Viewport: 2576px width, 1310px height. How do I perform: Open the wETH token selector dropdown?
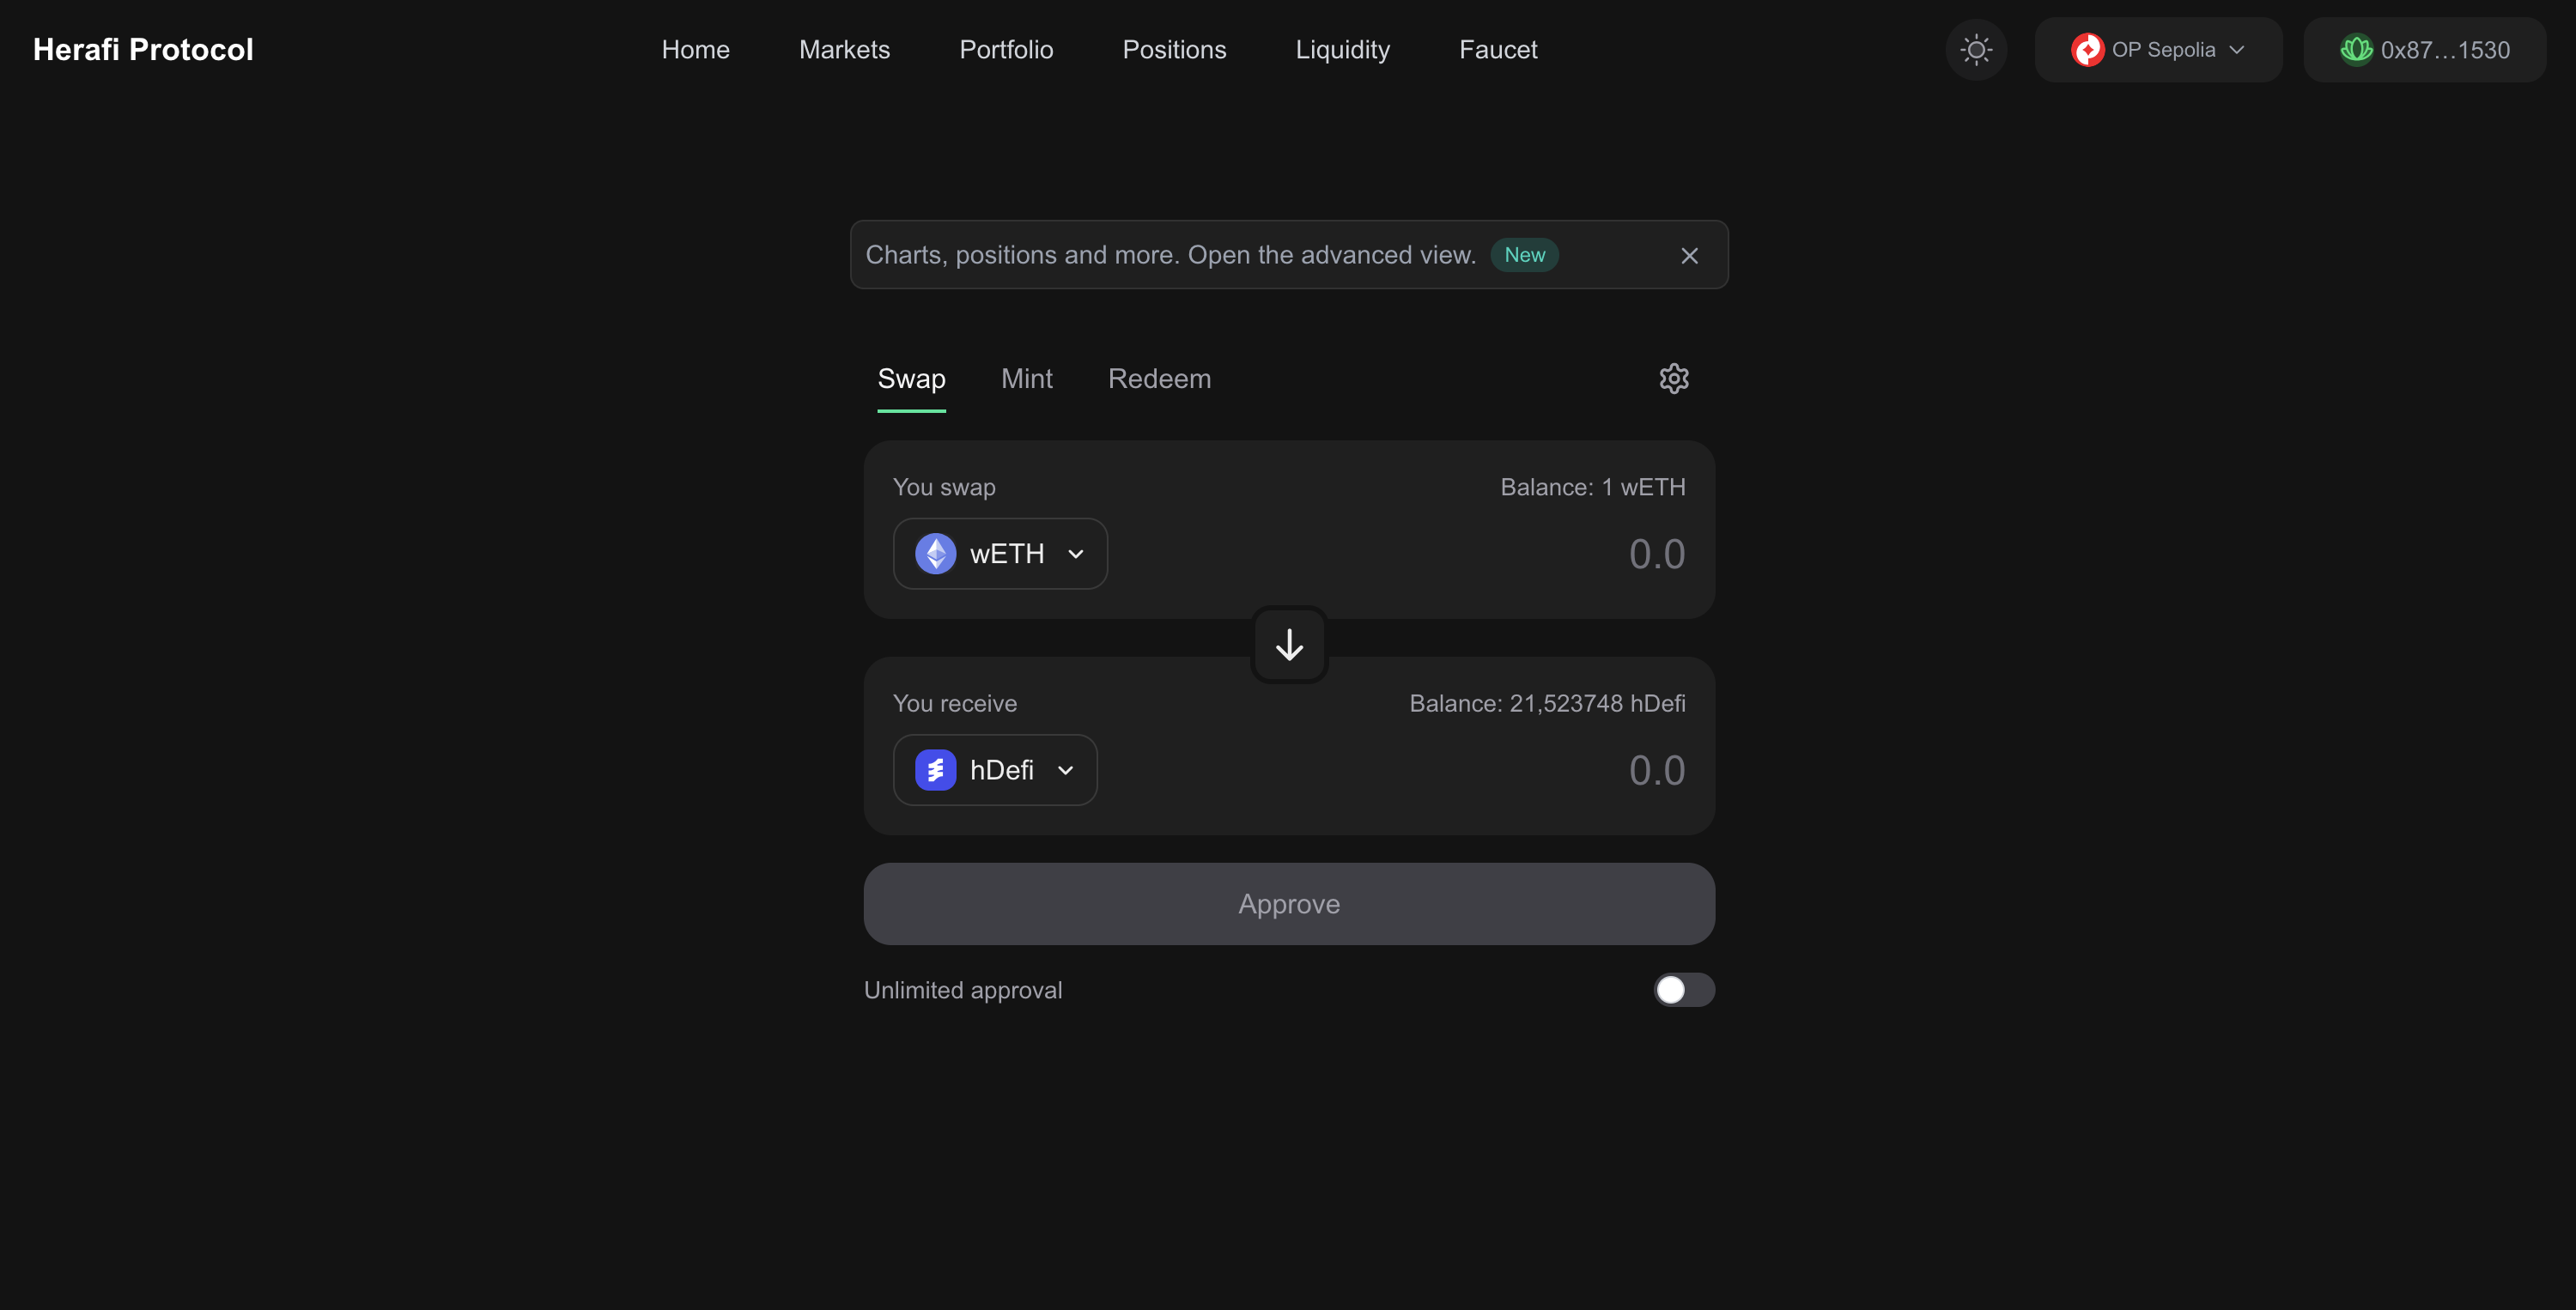1000,554
